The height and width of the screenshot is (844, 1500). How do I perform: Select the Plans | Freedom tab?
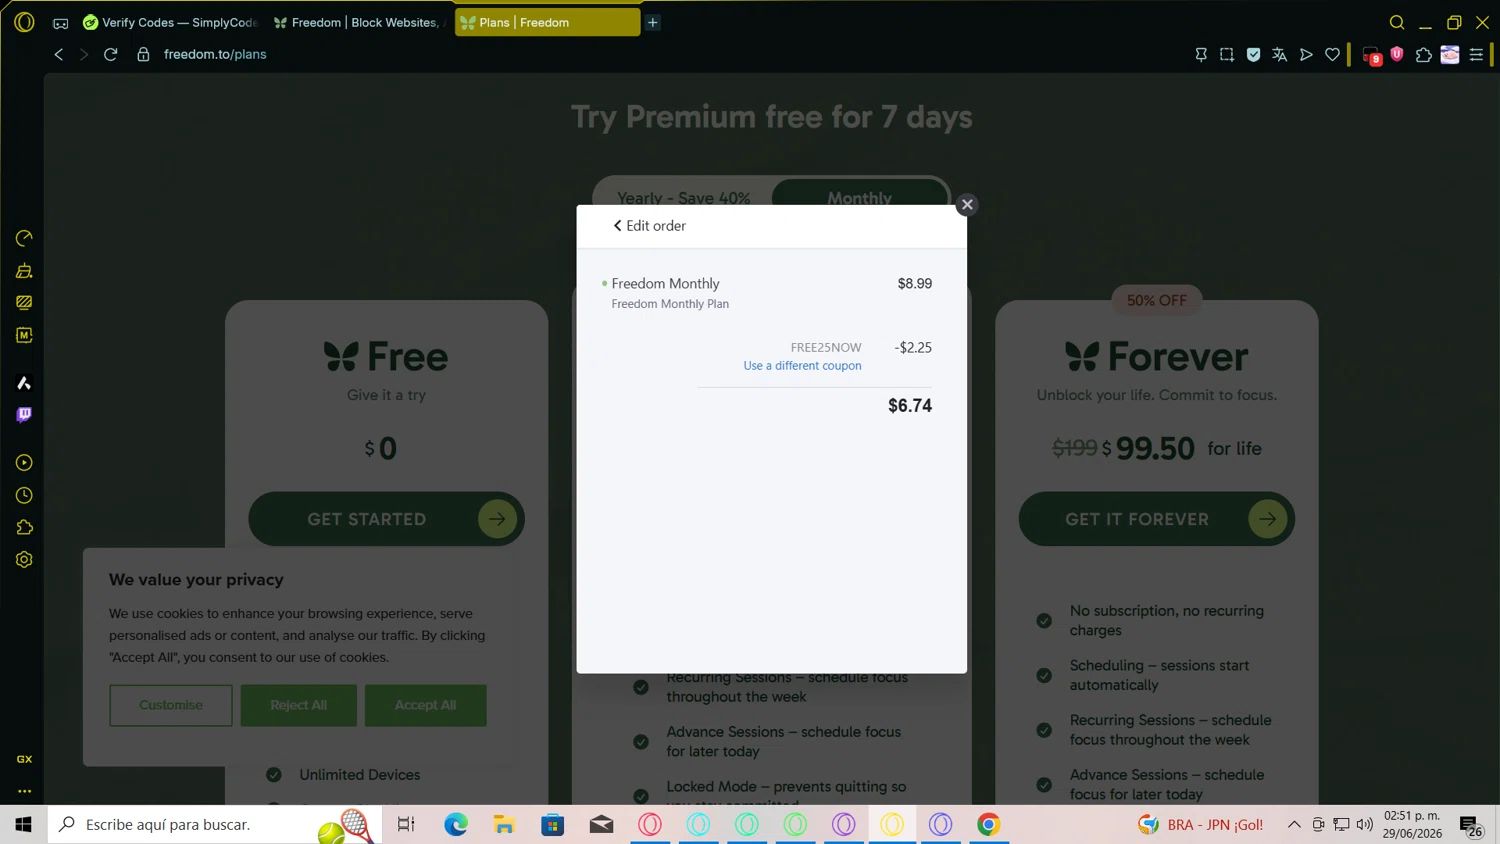click(547, 22)
